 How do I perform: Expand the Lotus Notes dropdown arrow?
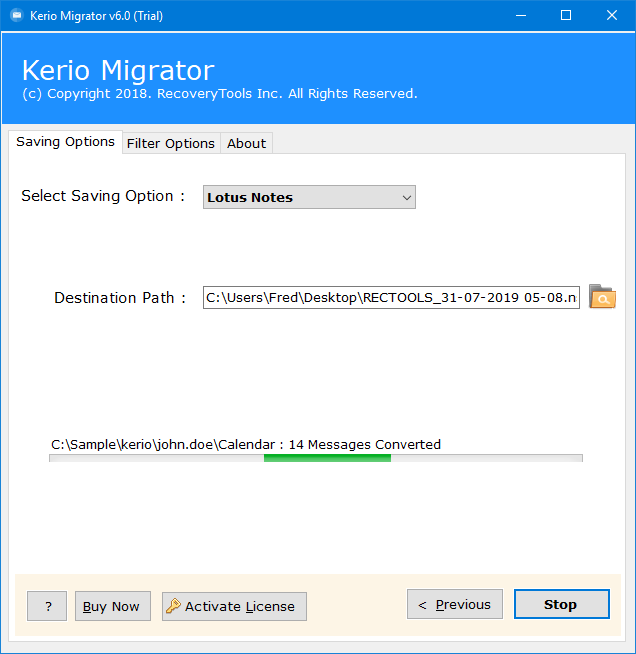coord(407,198)
